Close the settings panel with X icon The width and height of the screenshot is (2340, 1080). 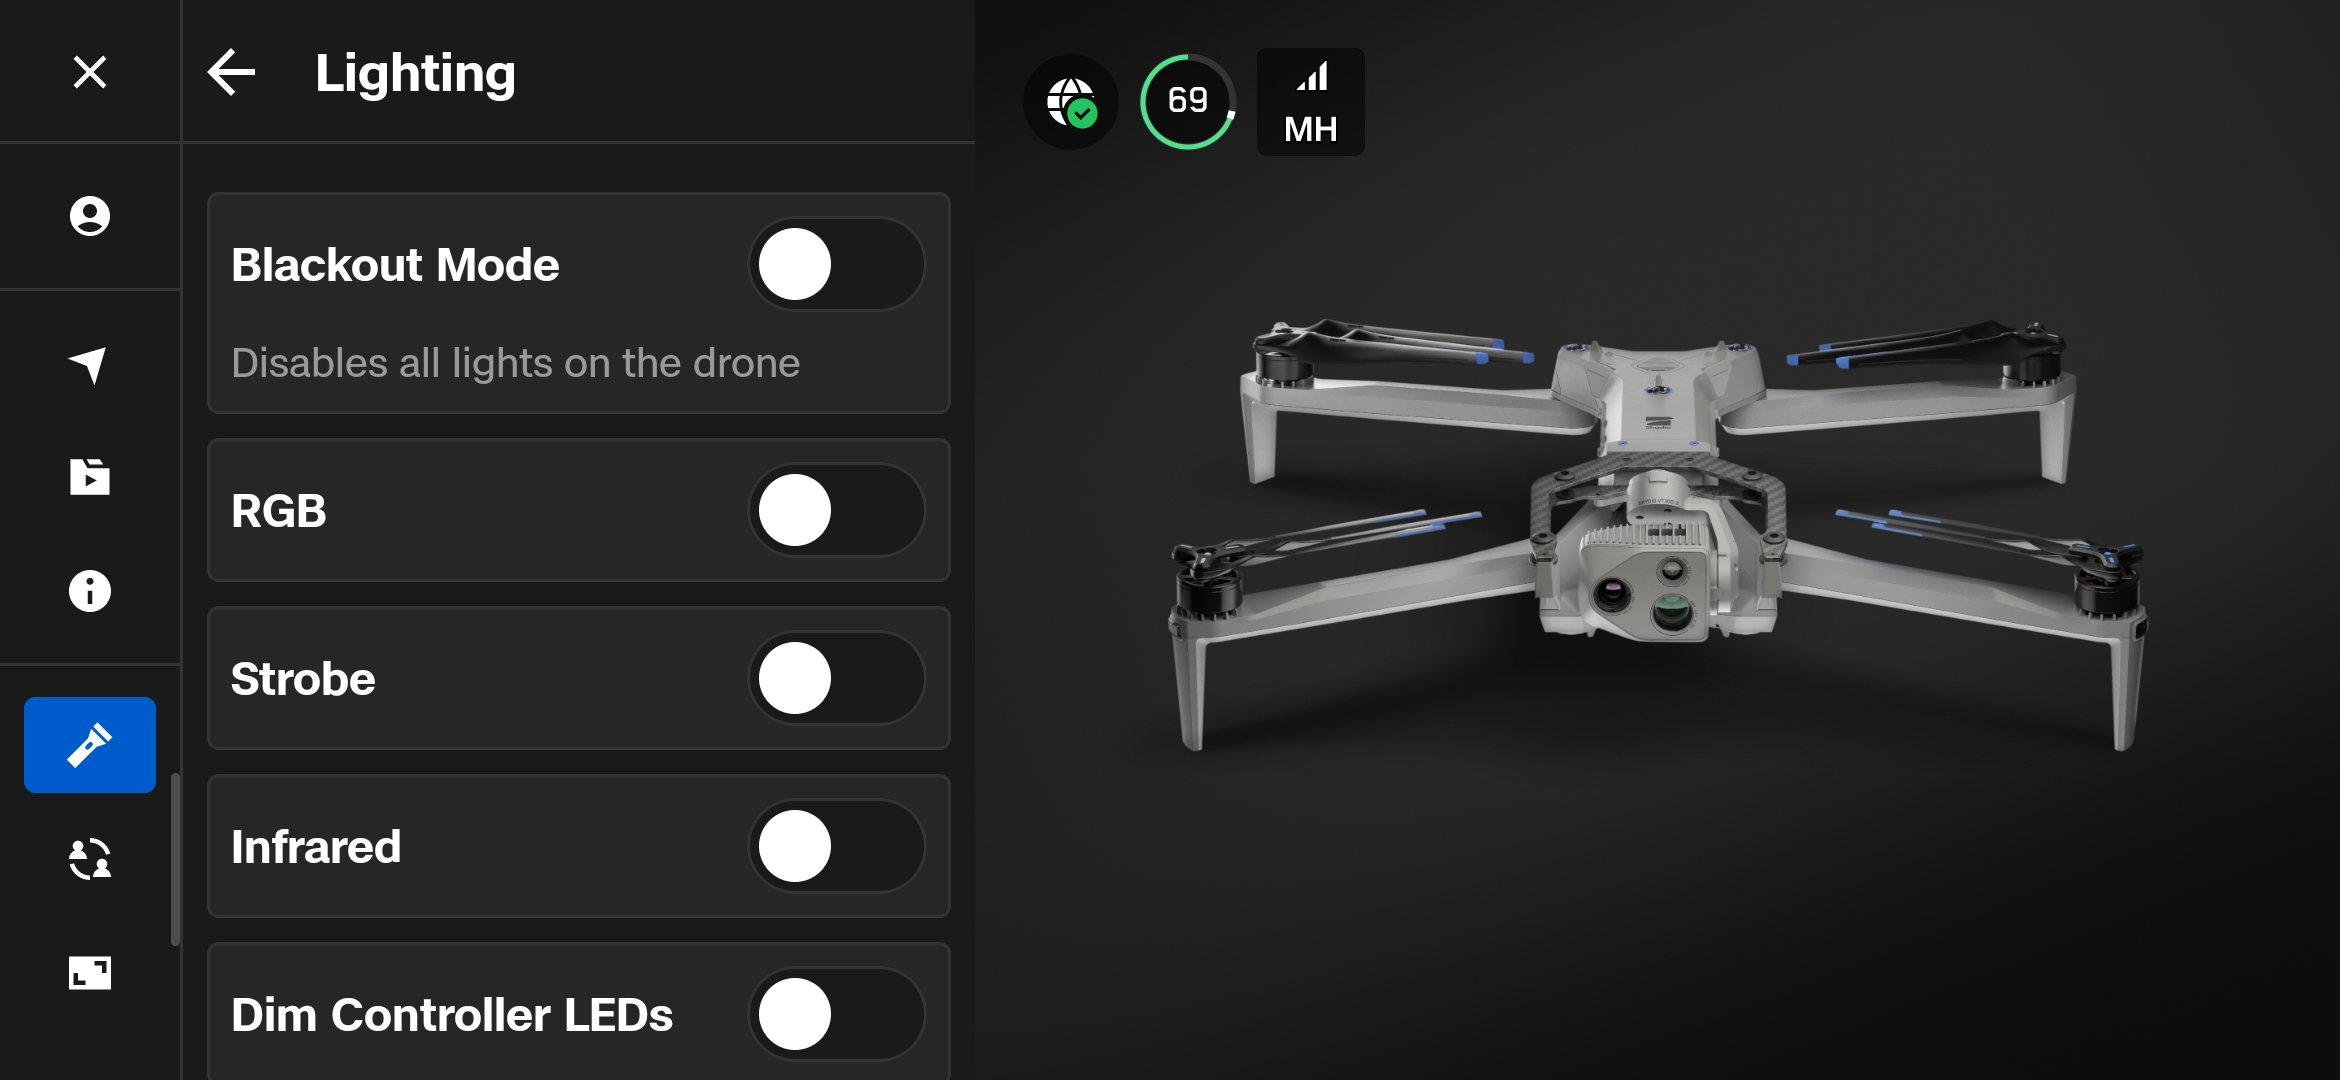point(90,72)
